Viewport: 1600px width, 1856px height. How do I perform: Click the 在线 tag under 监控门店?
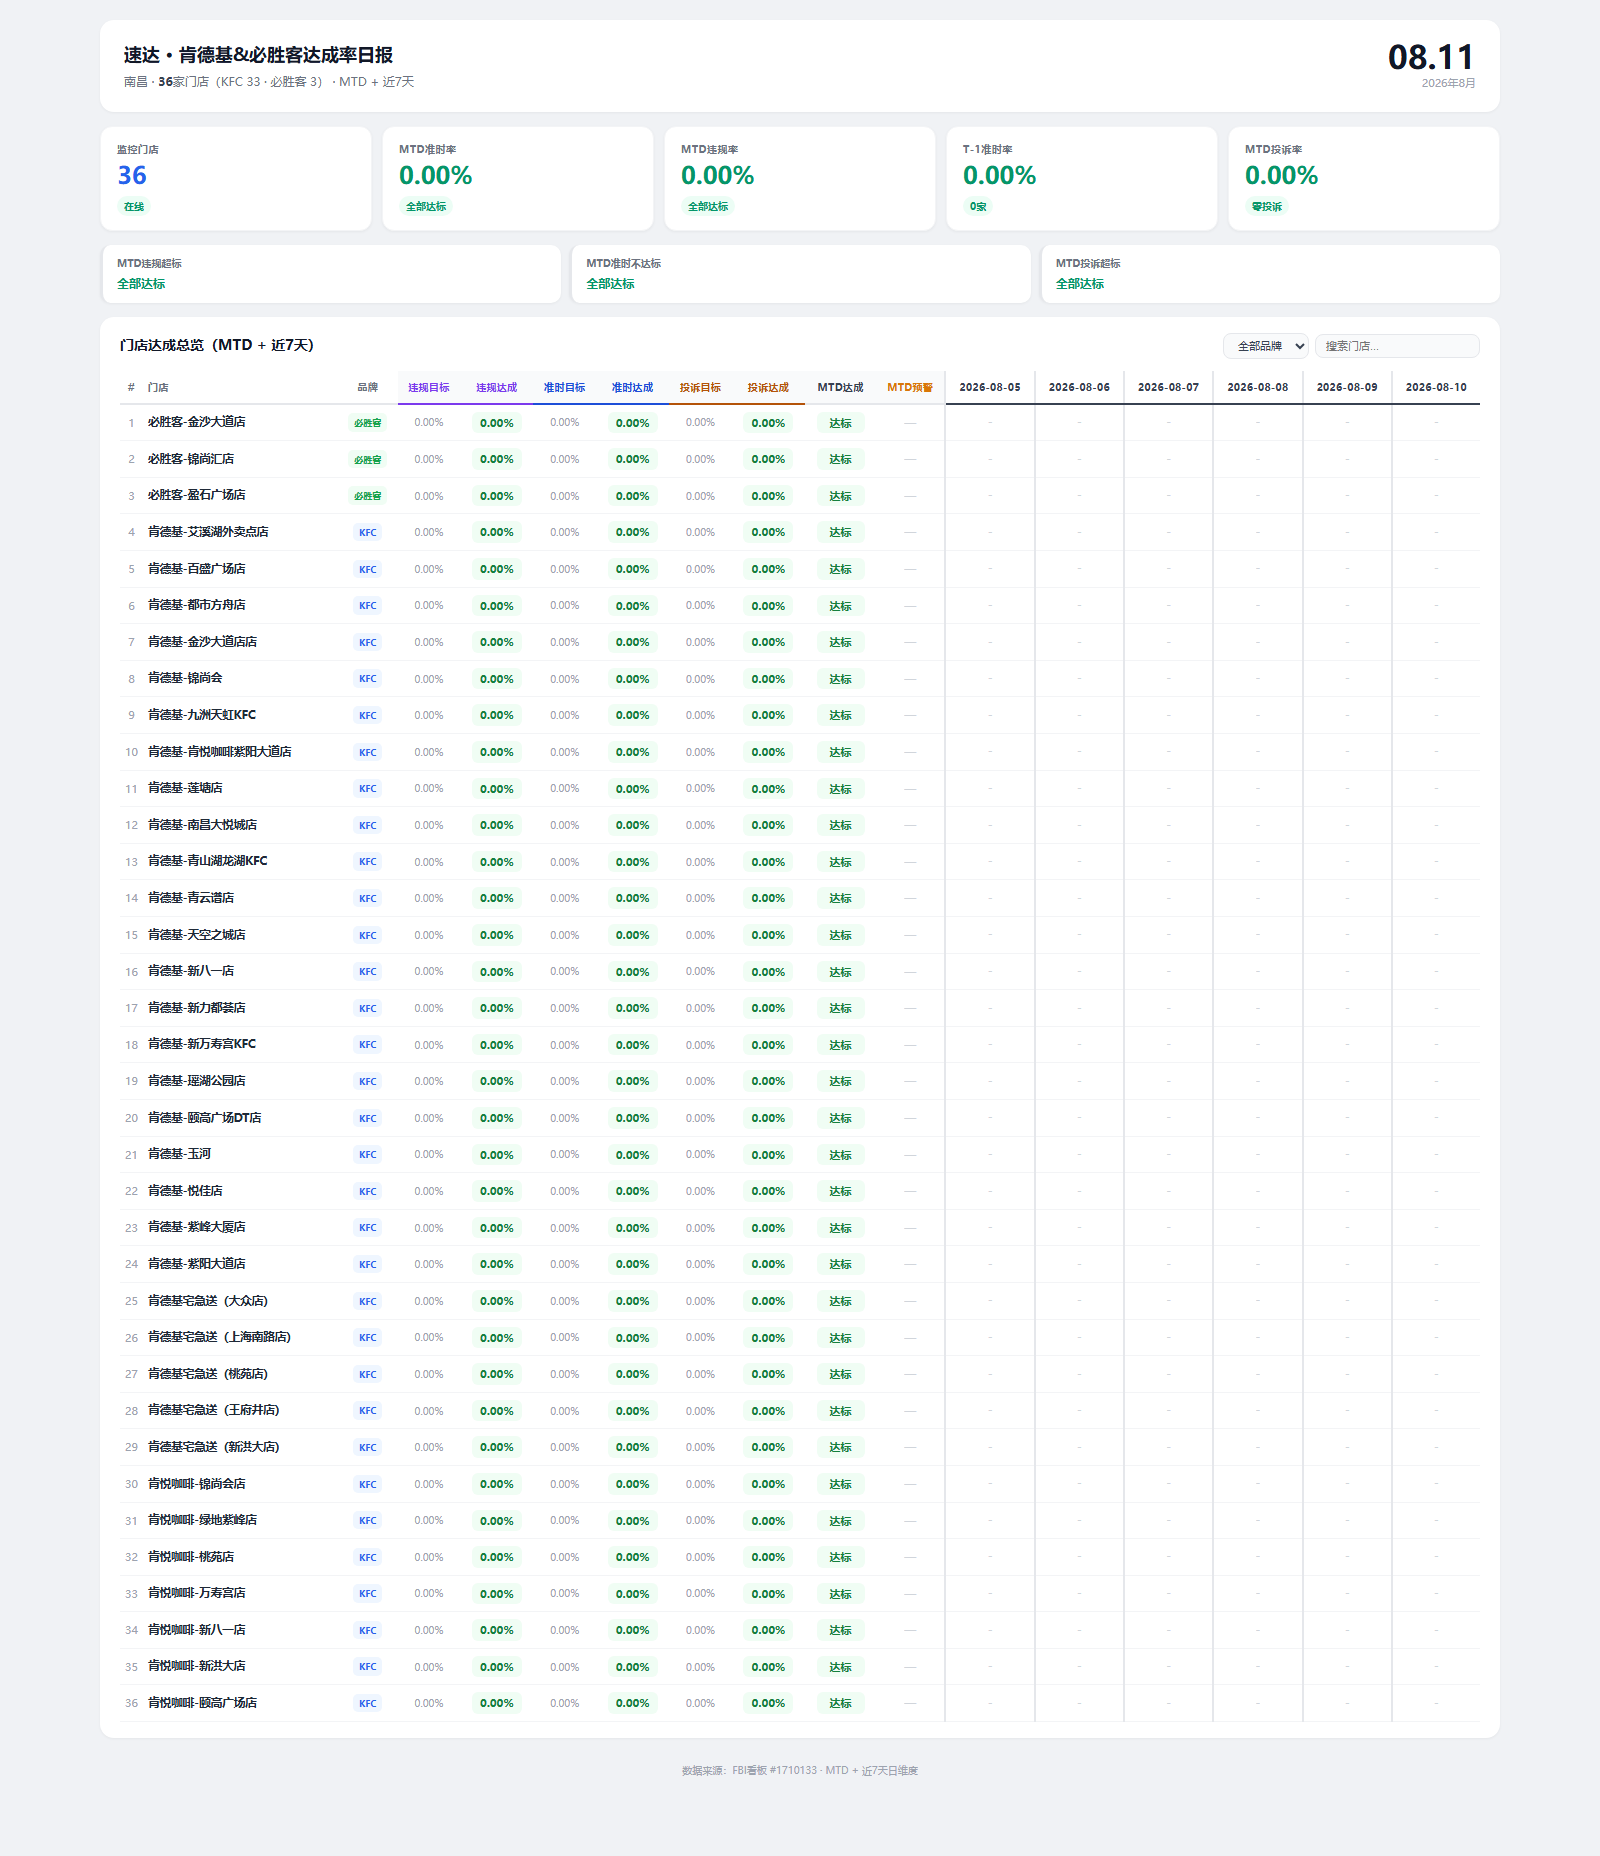(x=134, y=207)
